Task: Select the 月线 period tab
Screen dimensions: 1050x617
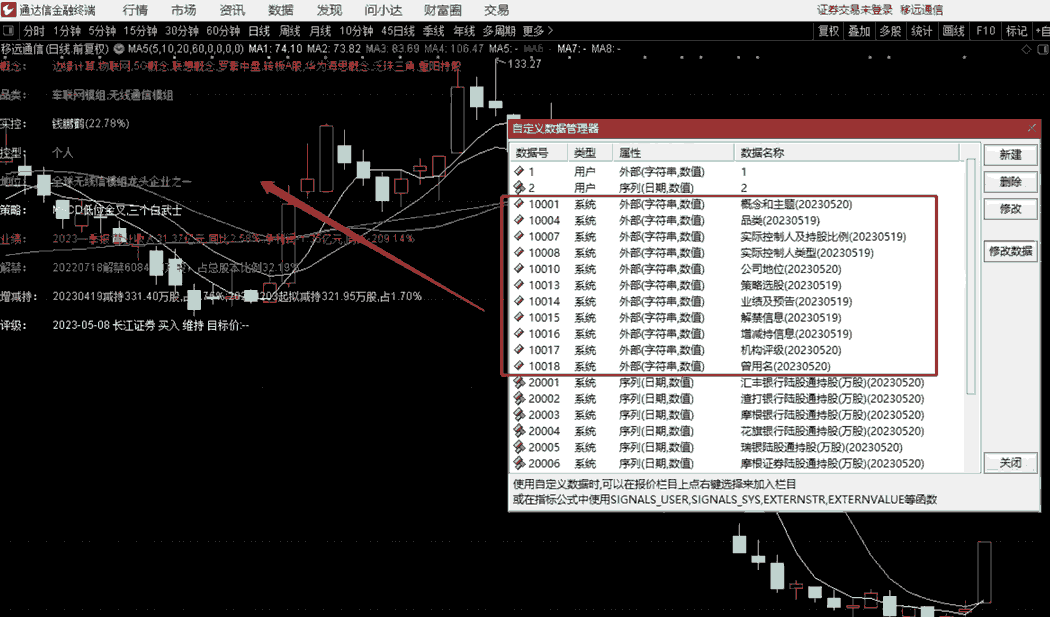Action: [x=320, y=31]
